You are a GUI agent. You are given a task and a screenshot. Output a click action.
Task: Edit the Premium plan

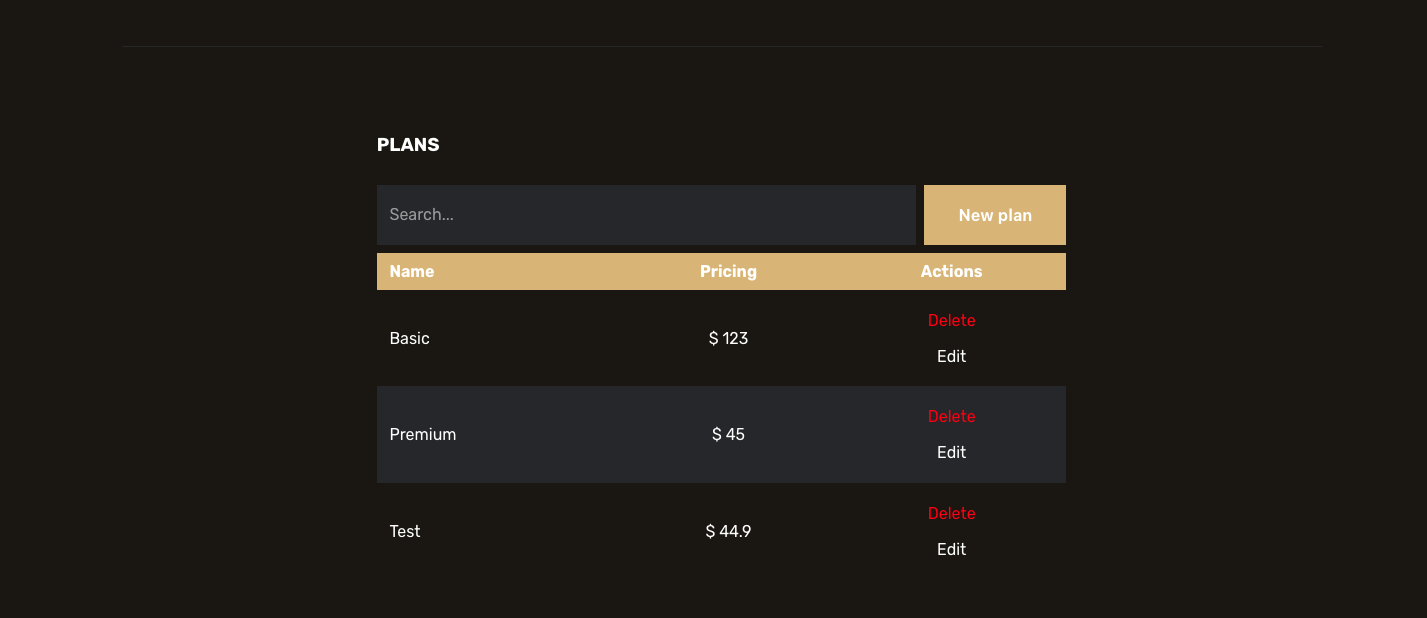[x=951, y=452]
